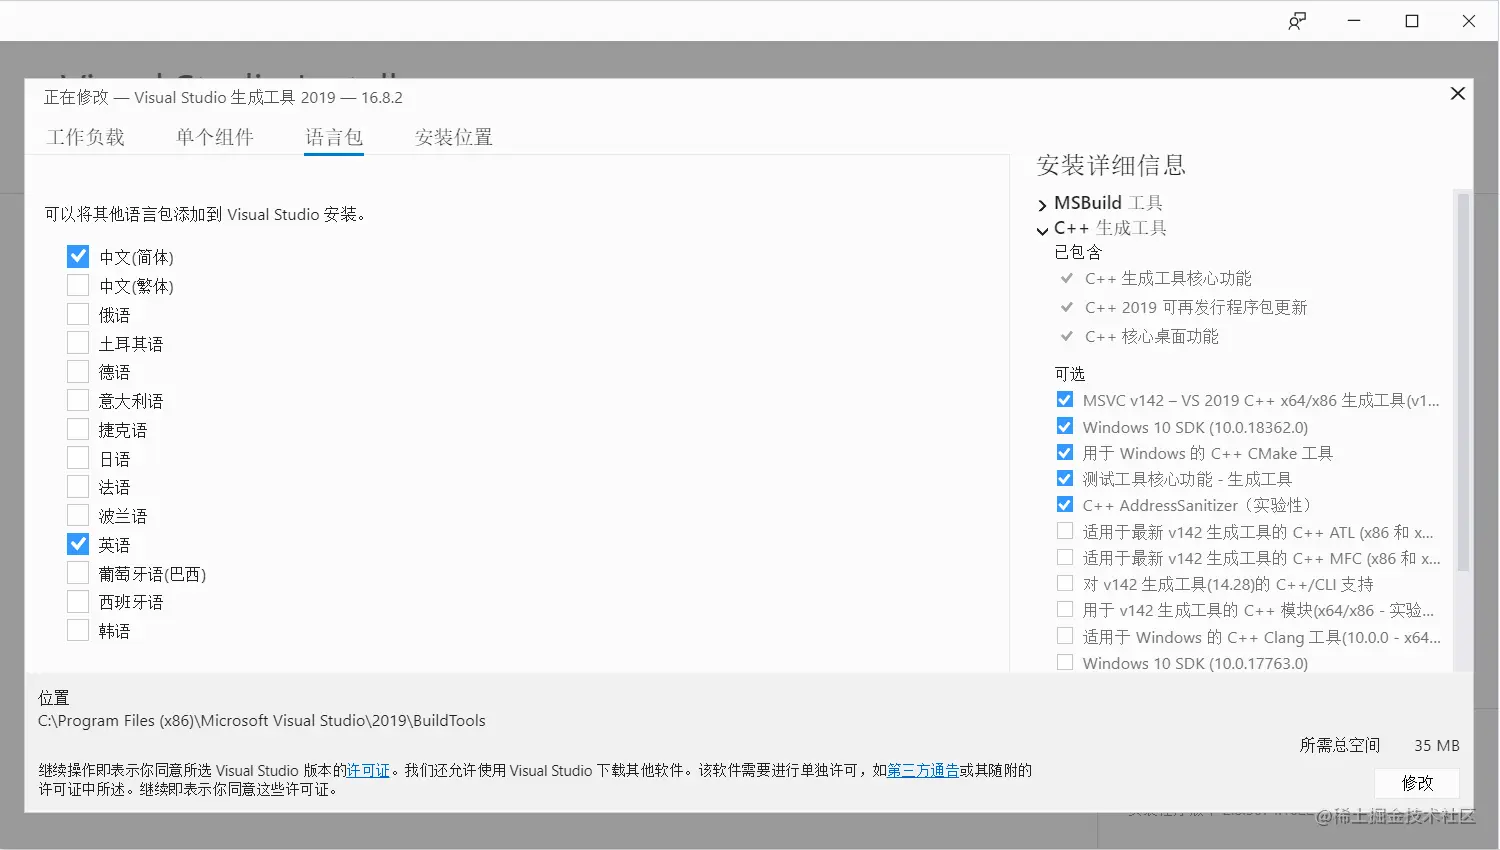
Task: Go to the 安装位置 tab
Action: (x=454, y=137)
